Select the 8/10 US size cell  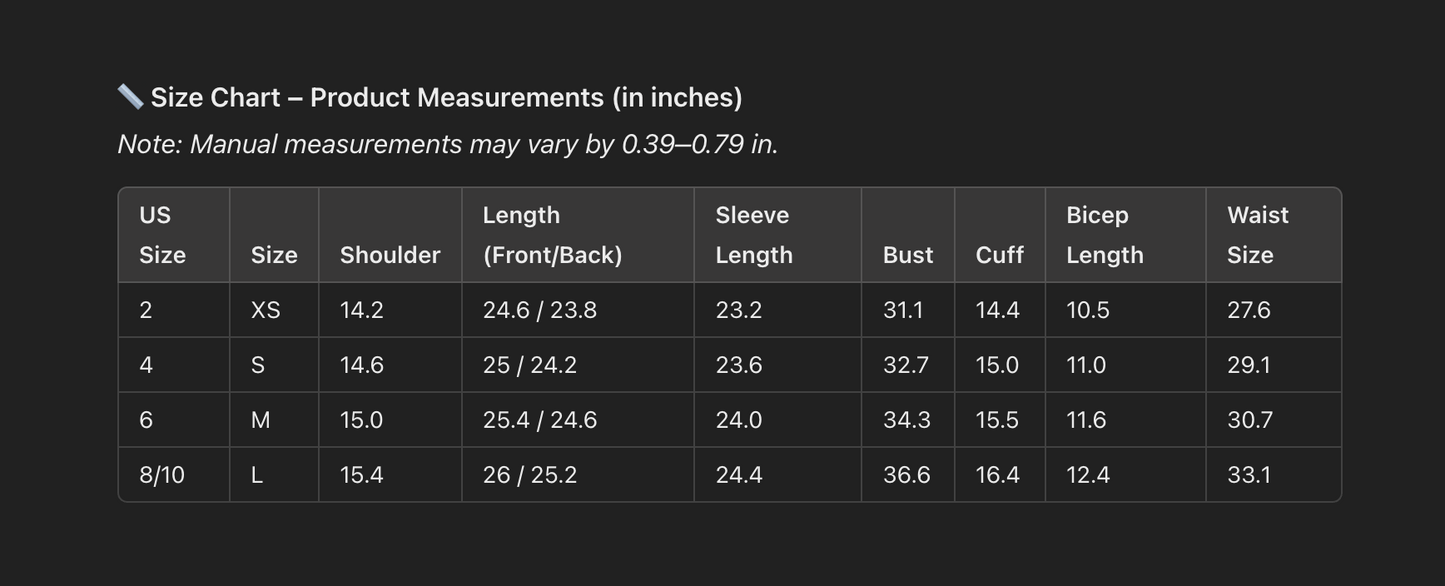[162, 475]
